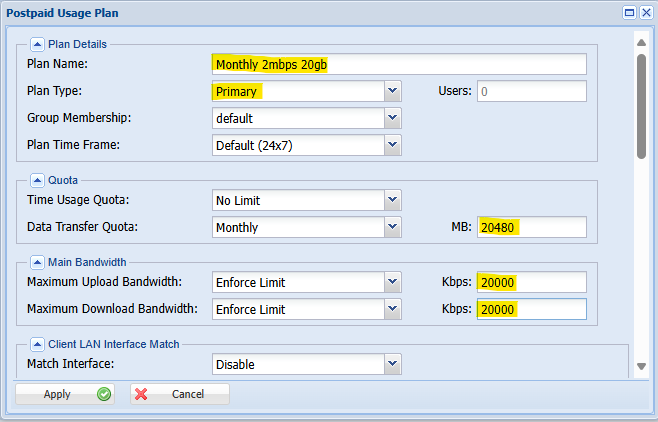Collapse the Quota section arrow
Image resolution: width=658 pixels, height=422 pixels.
(x=37, y=180)
